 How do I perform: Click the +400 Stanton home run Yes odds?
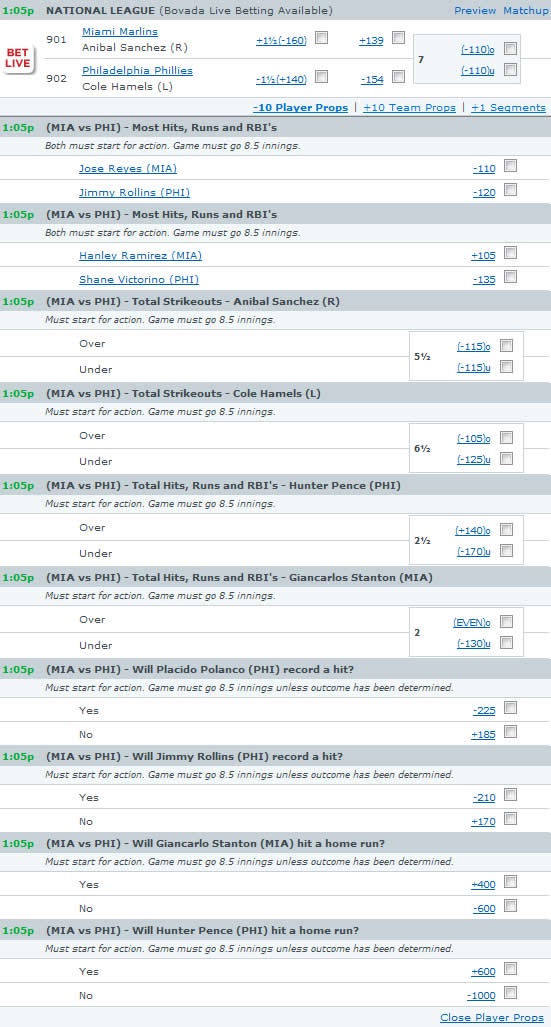pos(483,884)
